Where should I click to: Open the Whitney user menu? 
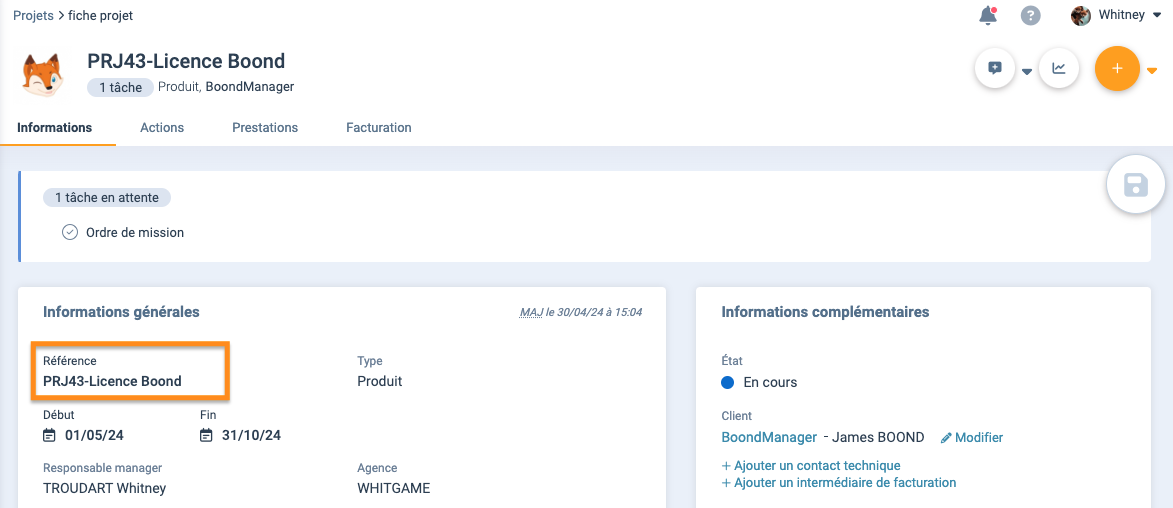(1113, 15)
